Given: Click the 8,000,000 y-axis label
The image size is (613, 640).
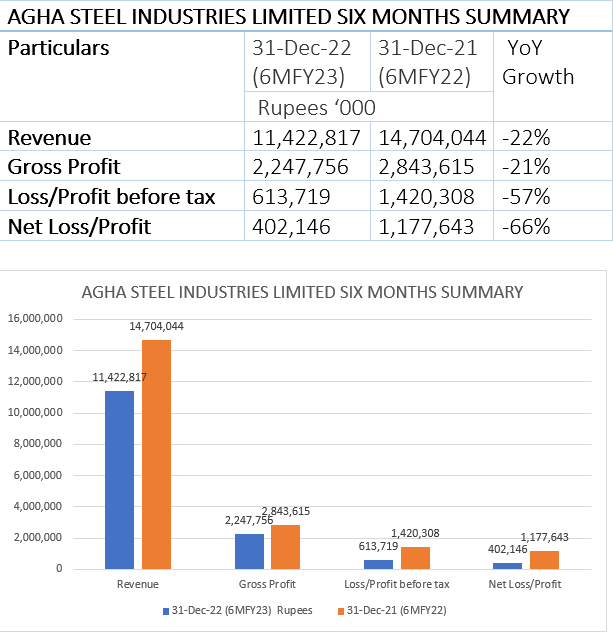Looking at the screenshot, I should tap(38, 443).
